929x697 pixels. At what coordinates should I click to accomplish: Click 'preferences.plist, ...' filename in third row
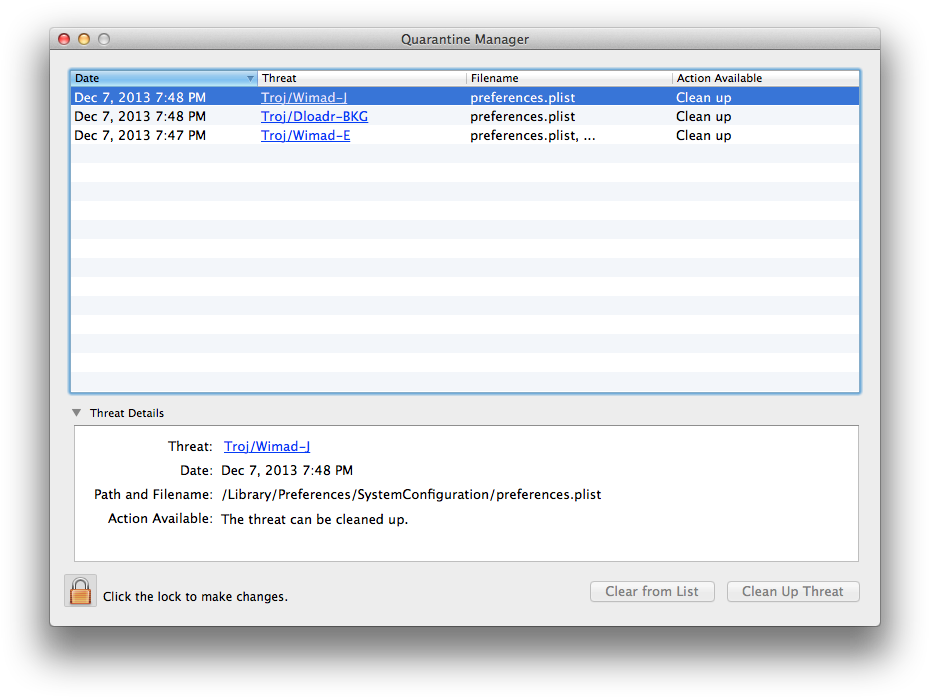coord(532,136)
